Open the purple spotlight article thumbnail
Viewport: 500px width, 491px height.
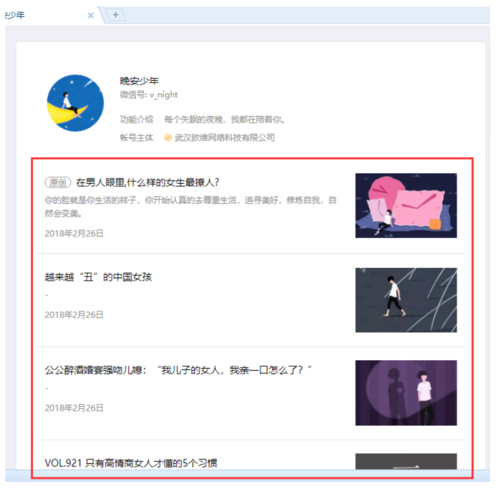point(406,393)
